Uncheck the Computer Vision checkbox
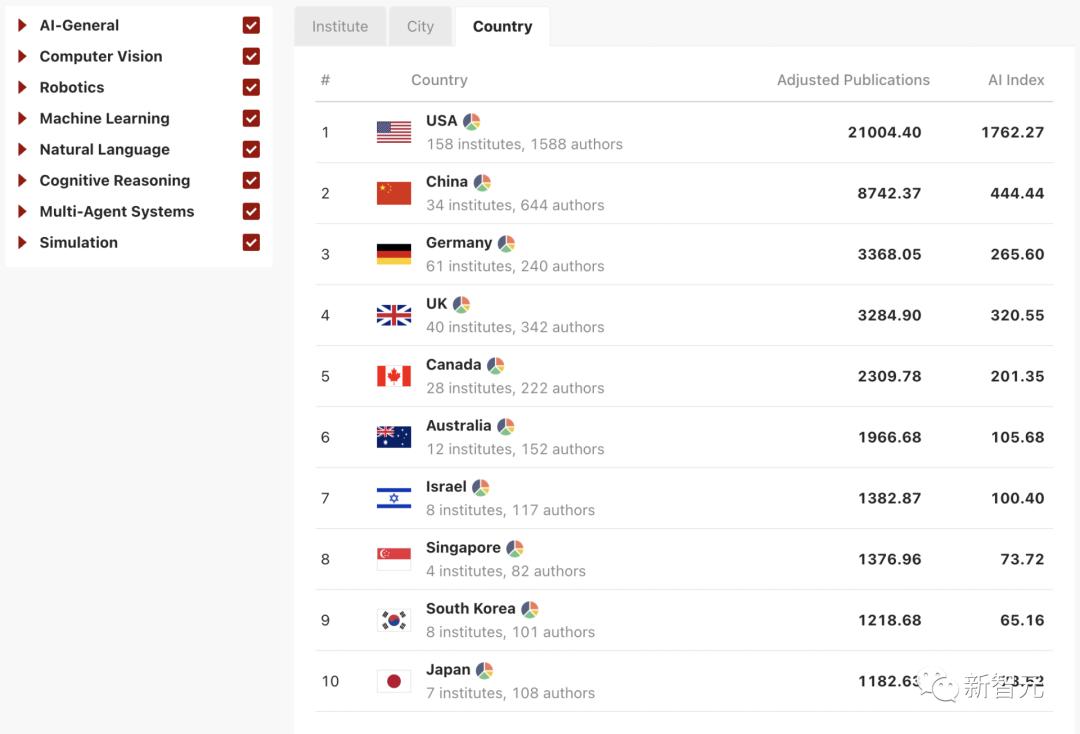Screen dimensions: 1080x734 pos(251,57)
